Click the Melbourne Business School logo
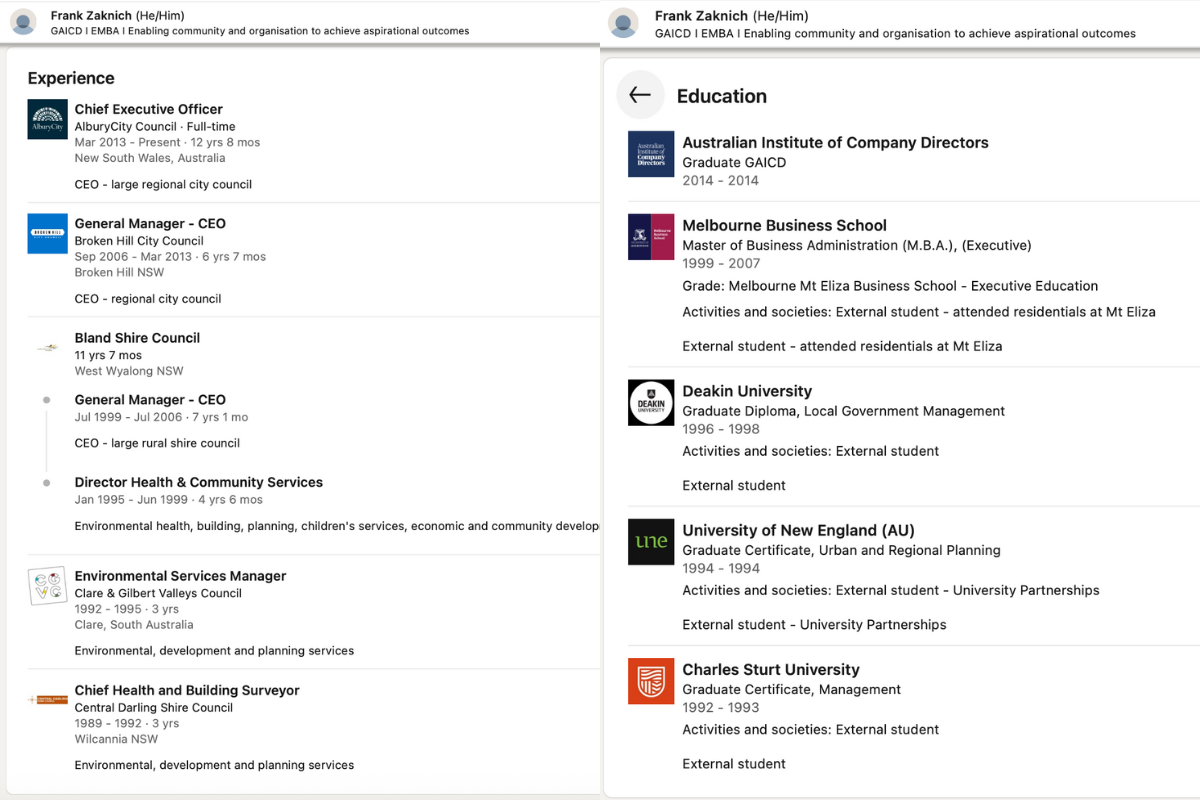1200x800 pixels. pyautogui.click(x=651, y=237)
